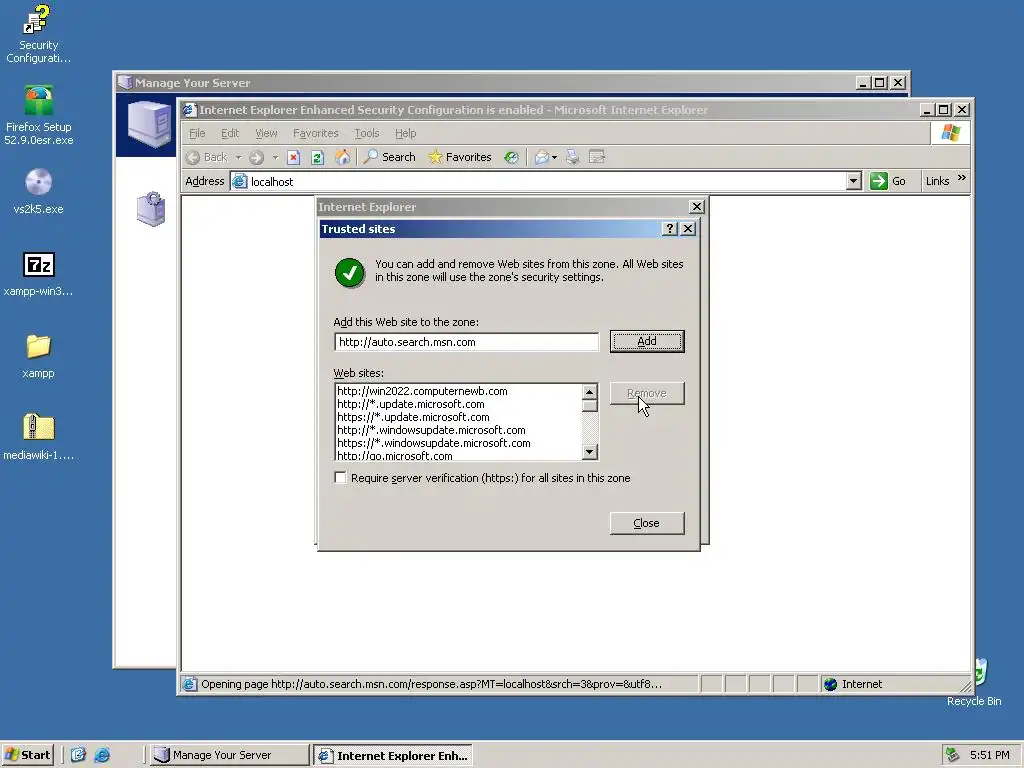The image size is (1024, 768).
Task: Select vs2k5.exe disc icon on desktop
Action: pos(38,191)
